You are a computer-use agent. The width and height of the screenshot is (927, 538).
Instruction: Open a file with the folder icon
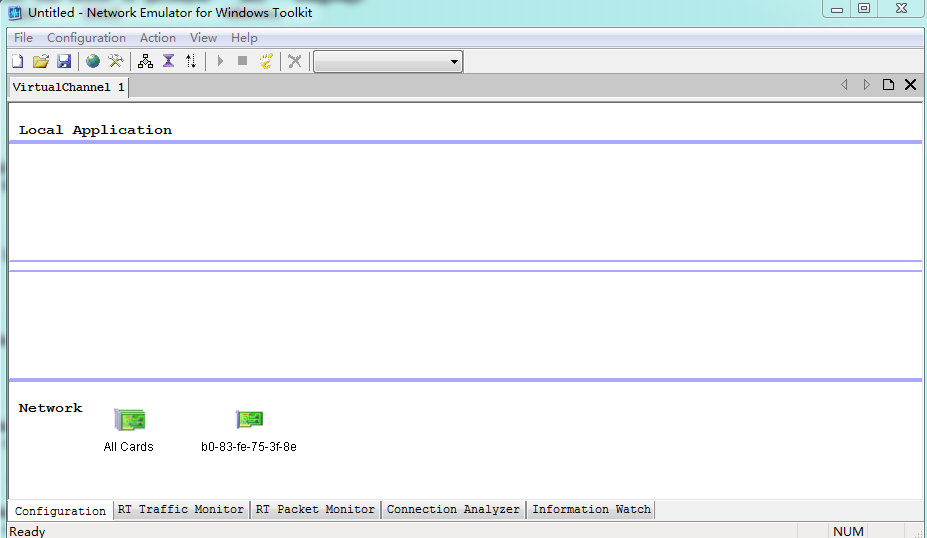tap(41, 61)
